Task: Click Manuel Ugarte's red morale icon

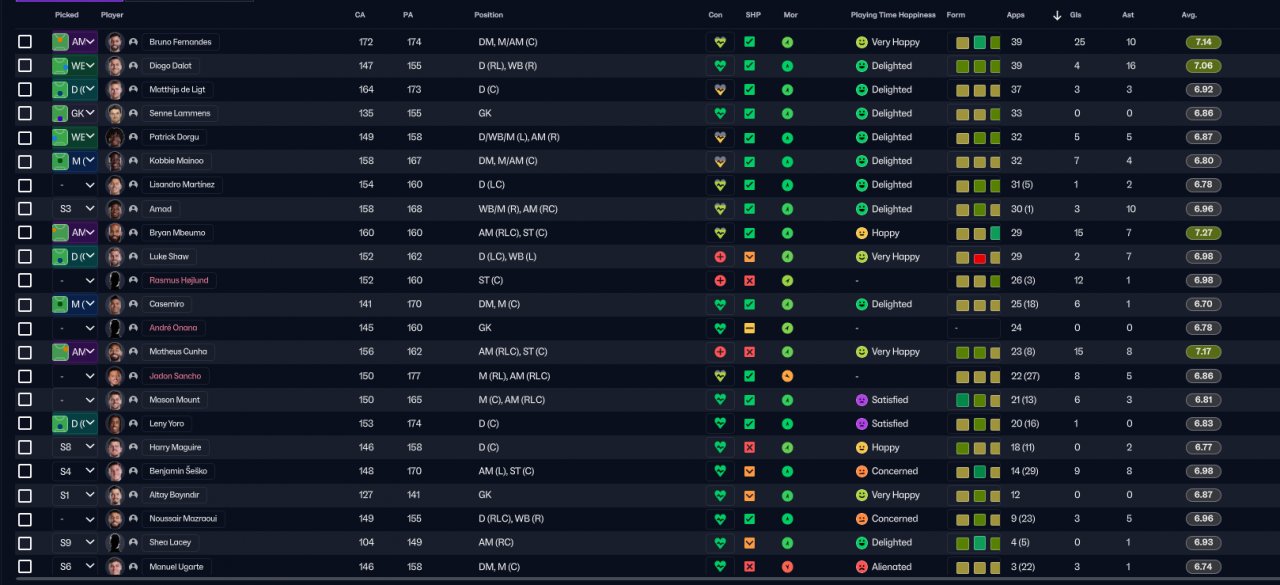Action: [787, 567]
